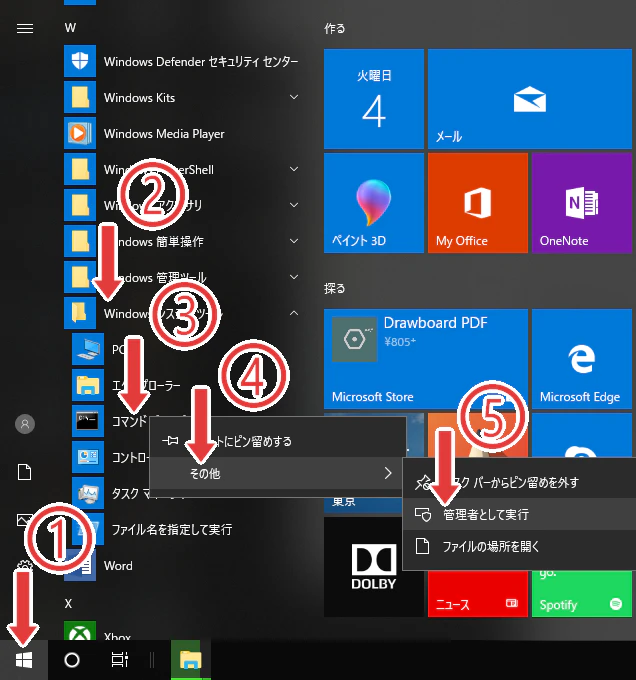The image size is (636, 680).
Task: Expand the Windows 簡単操作 folder chevron
Action: [x=294, y=241]
